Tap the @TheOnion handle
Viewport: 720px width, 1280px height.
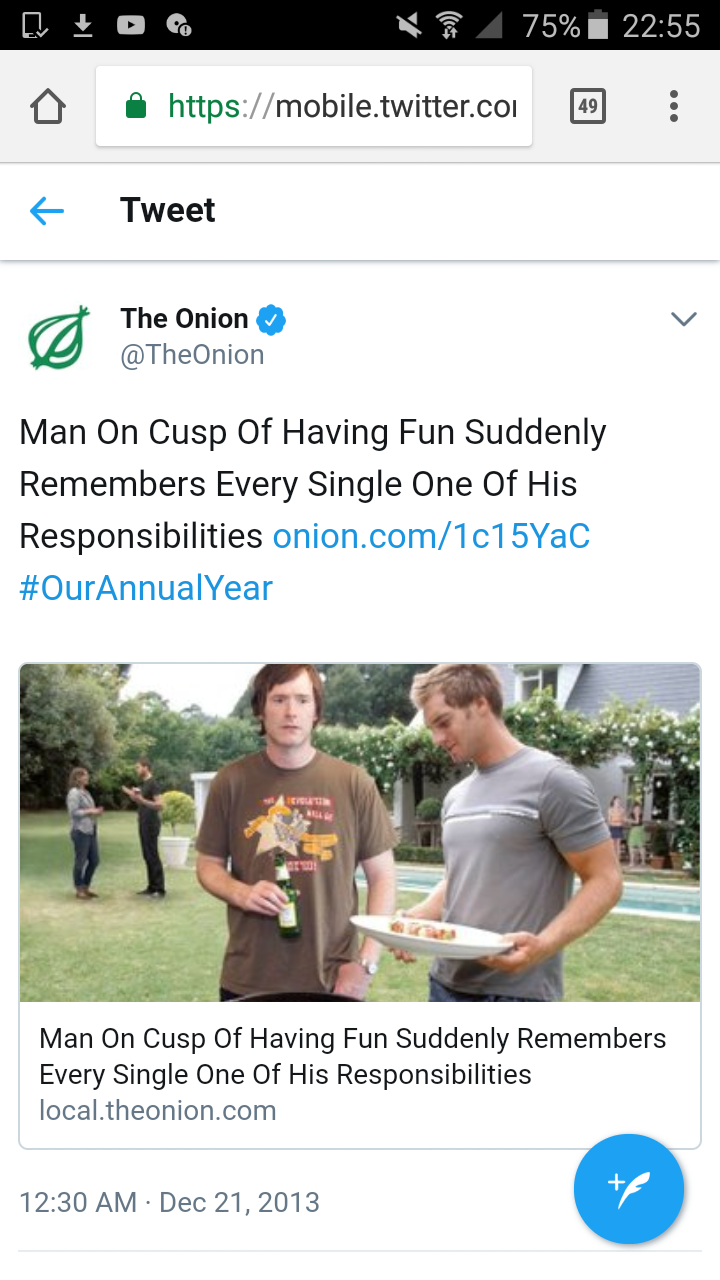click(192, 355)
